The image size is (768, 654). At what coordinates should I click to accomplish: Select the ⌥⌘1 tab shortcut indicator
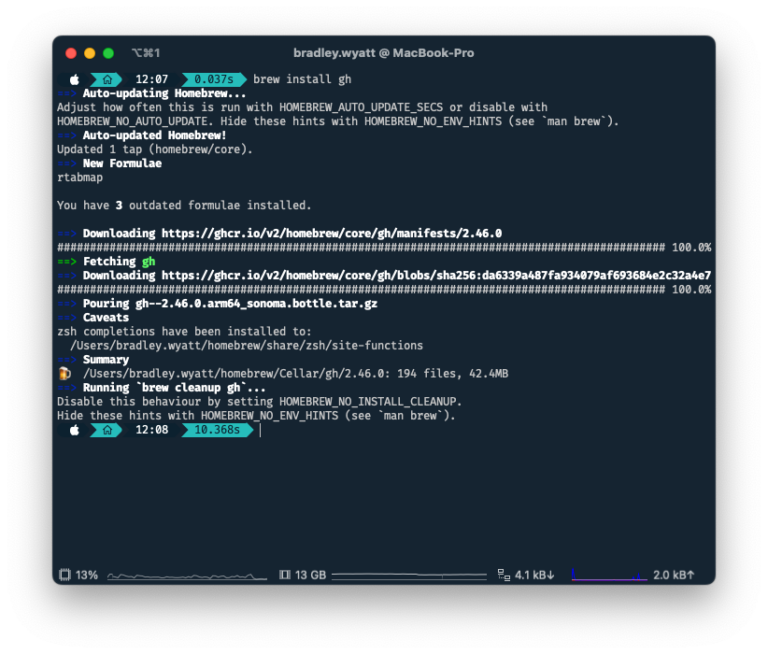[x=145, y=53]
